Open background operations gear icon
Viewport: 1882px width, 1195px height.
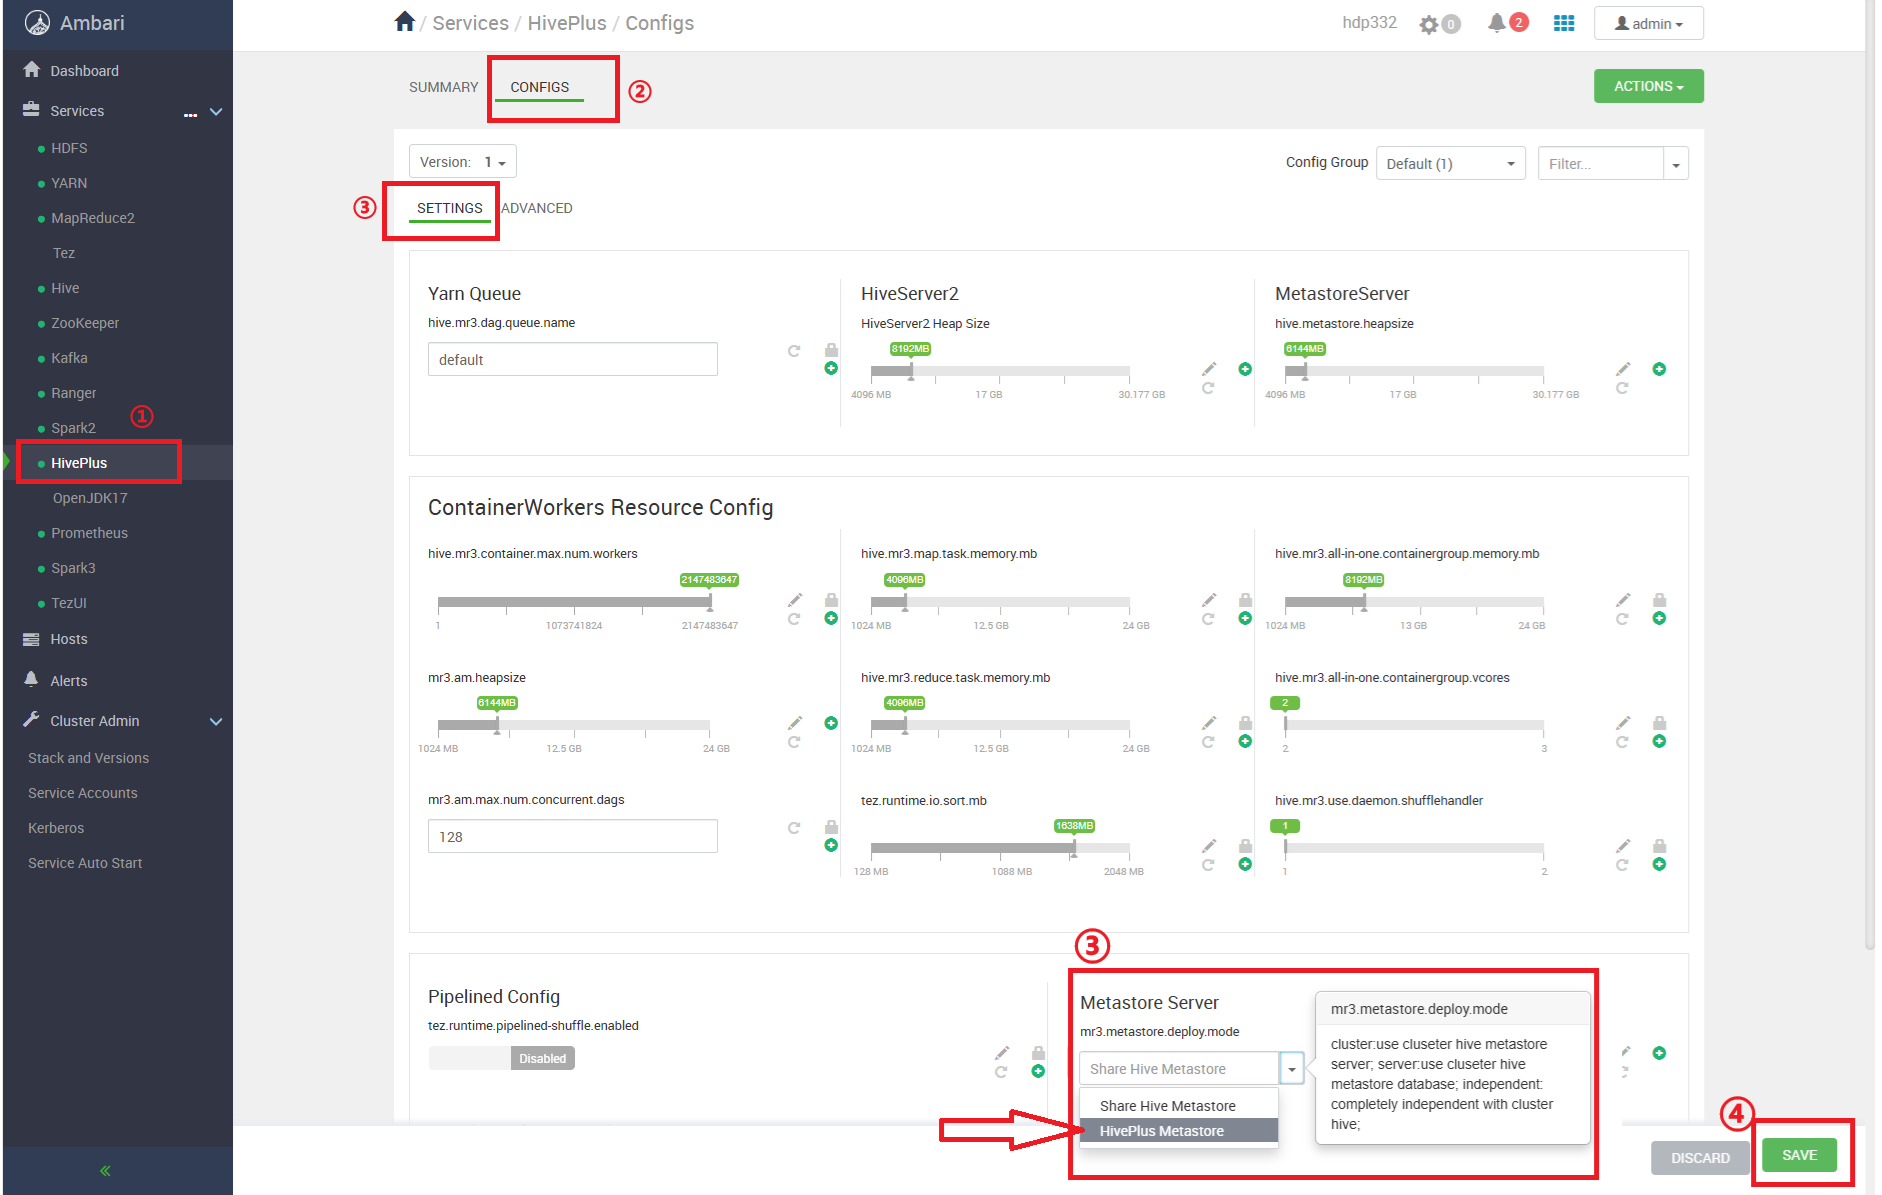(x=1429, y=24)
